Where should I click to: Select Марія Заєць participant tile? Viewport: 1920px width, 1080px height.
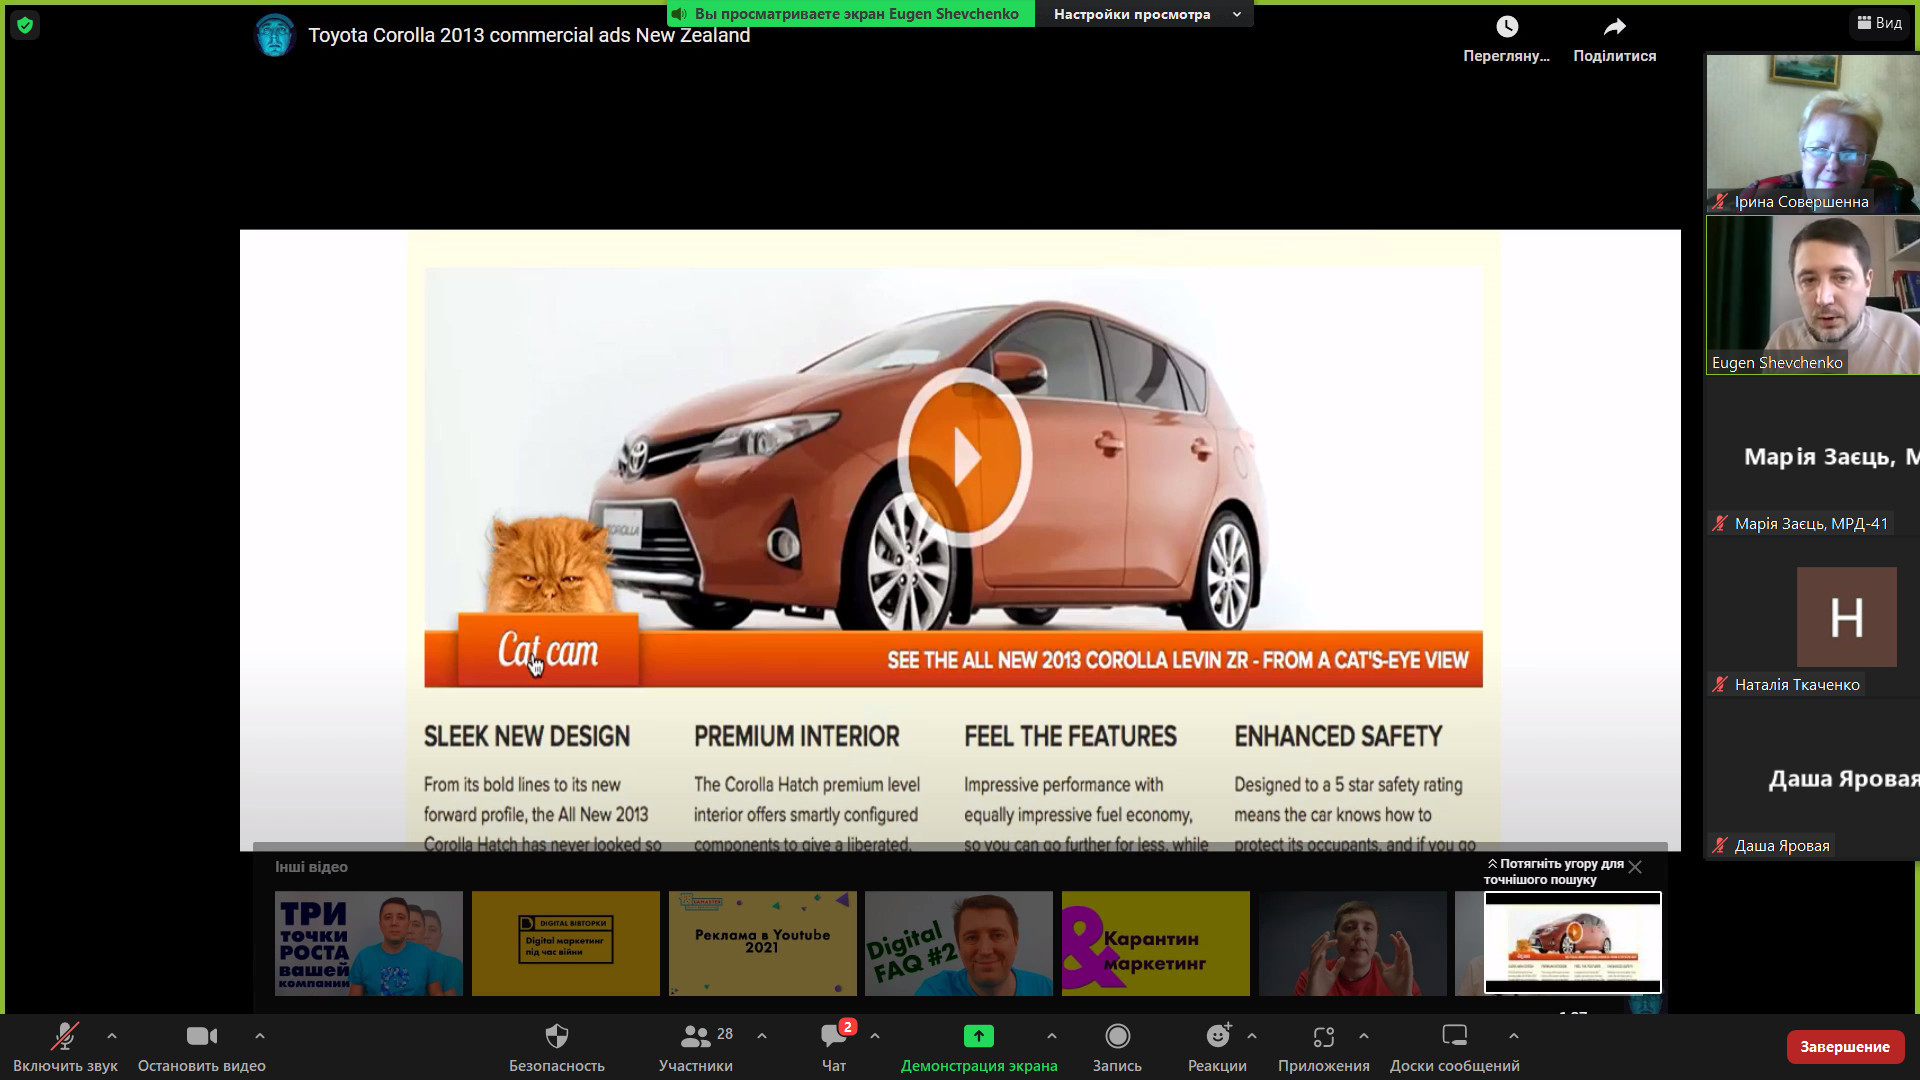coord(1812,456)
